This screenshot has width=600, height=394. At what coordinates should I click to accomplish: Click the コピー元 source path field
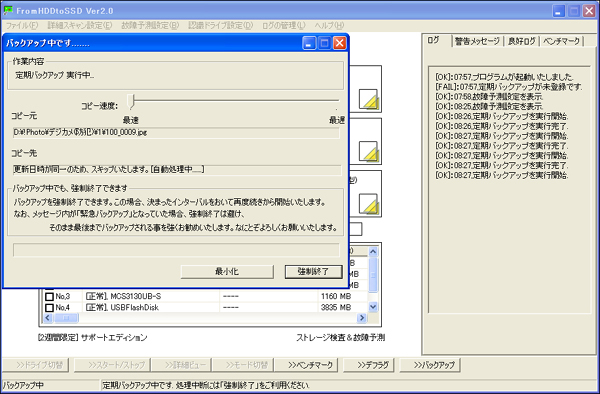click(x=176, y=133)
